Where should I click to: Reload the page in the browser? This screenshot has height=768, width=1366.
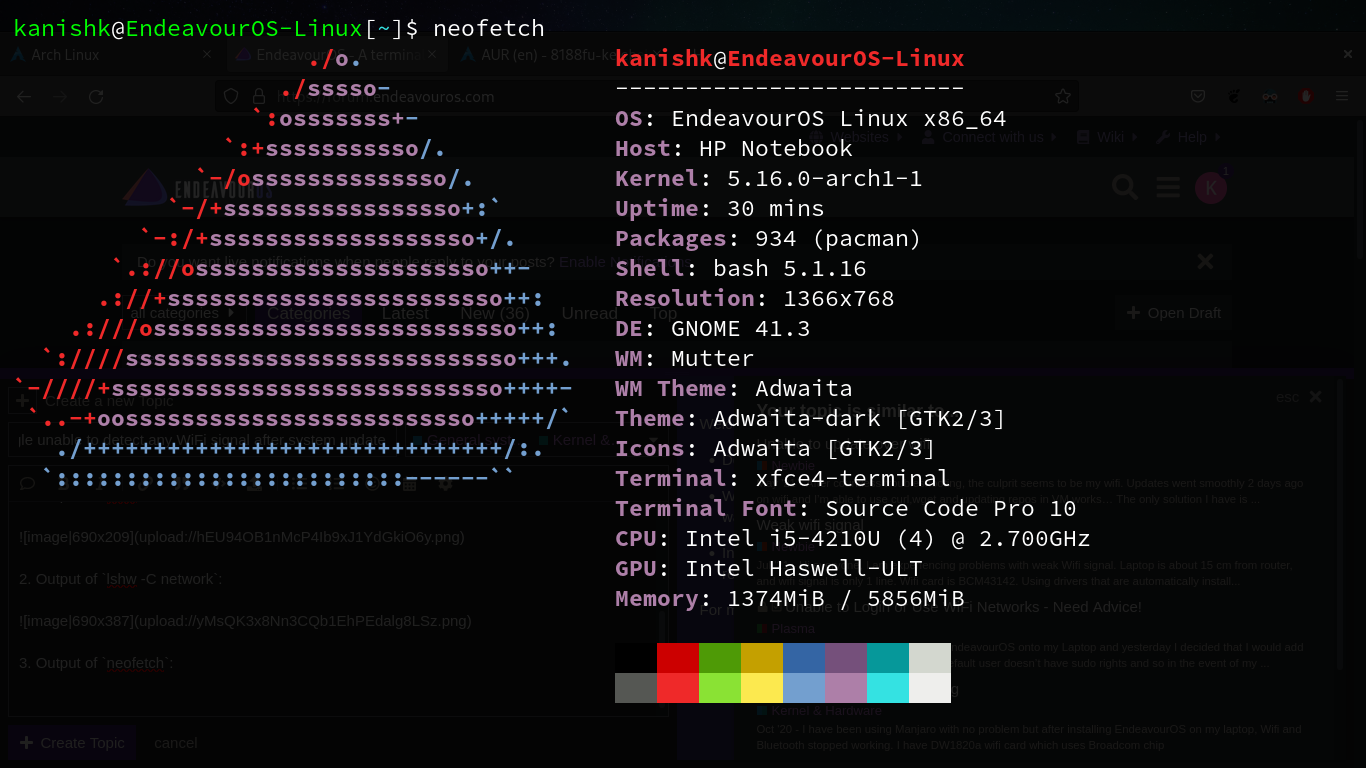[x=96, y=97]
